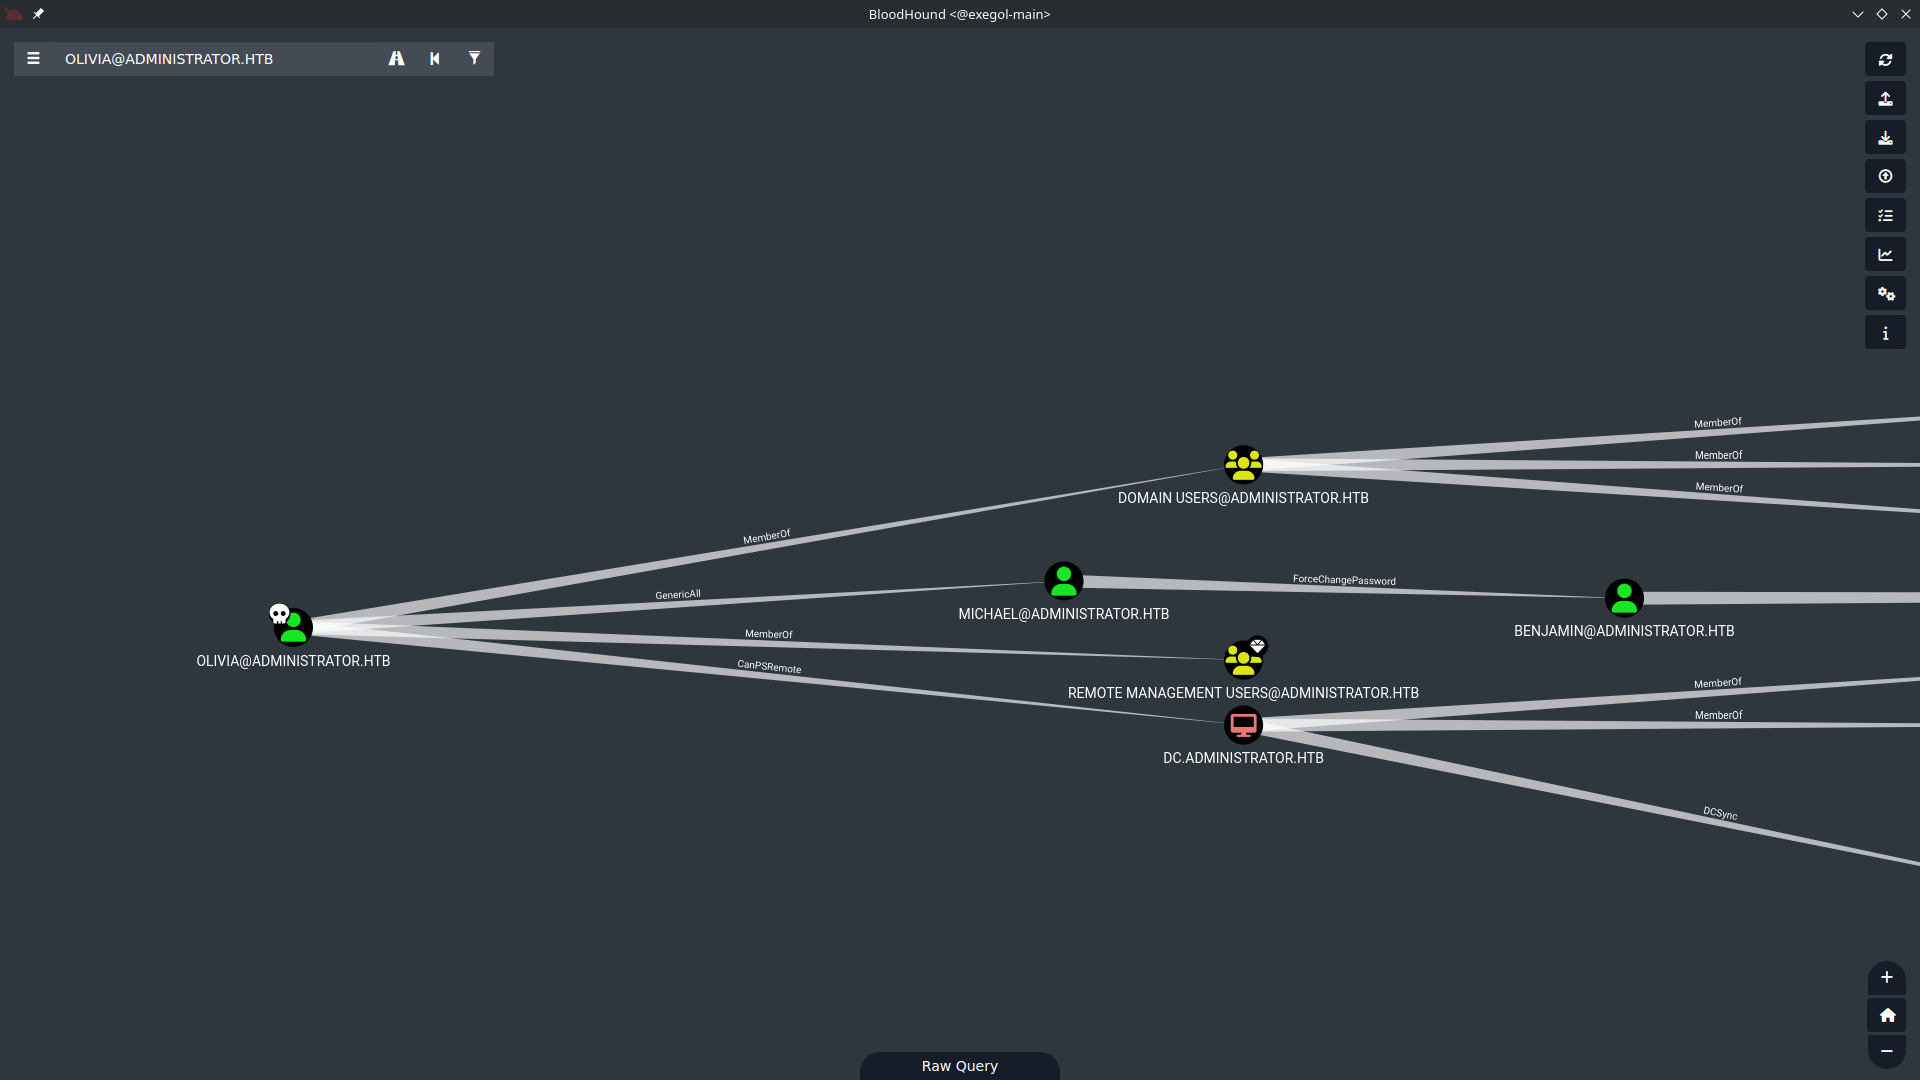The height and width of the screenshot is (1080, 1920).
Task: Click the GenericAll edge label
Action: [x=678, y=595]
